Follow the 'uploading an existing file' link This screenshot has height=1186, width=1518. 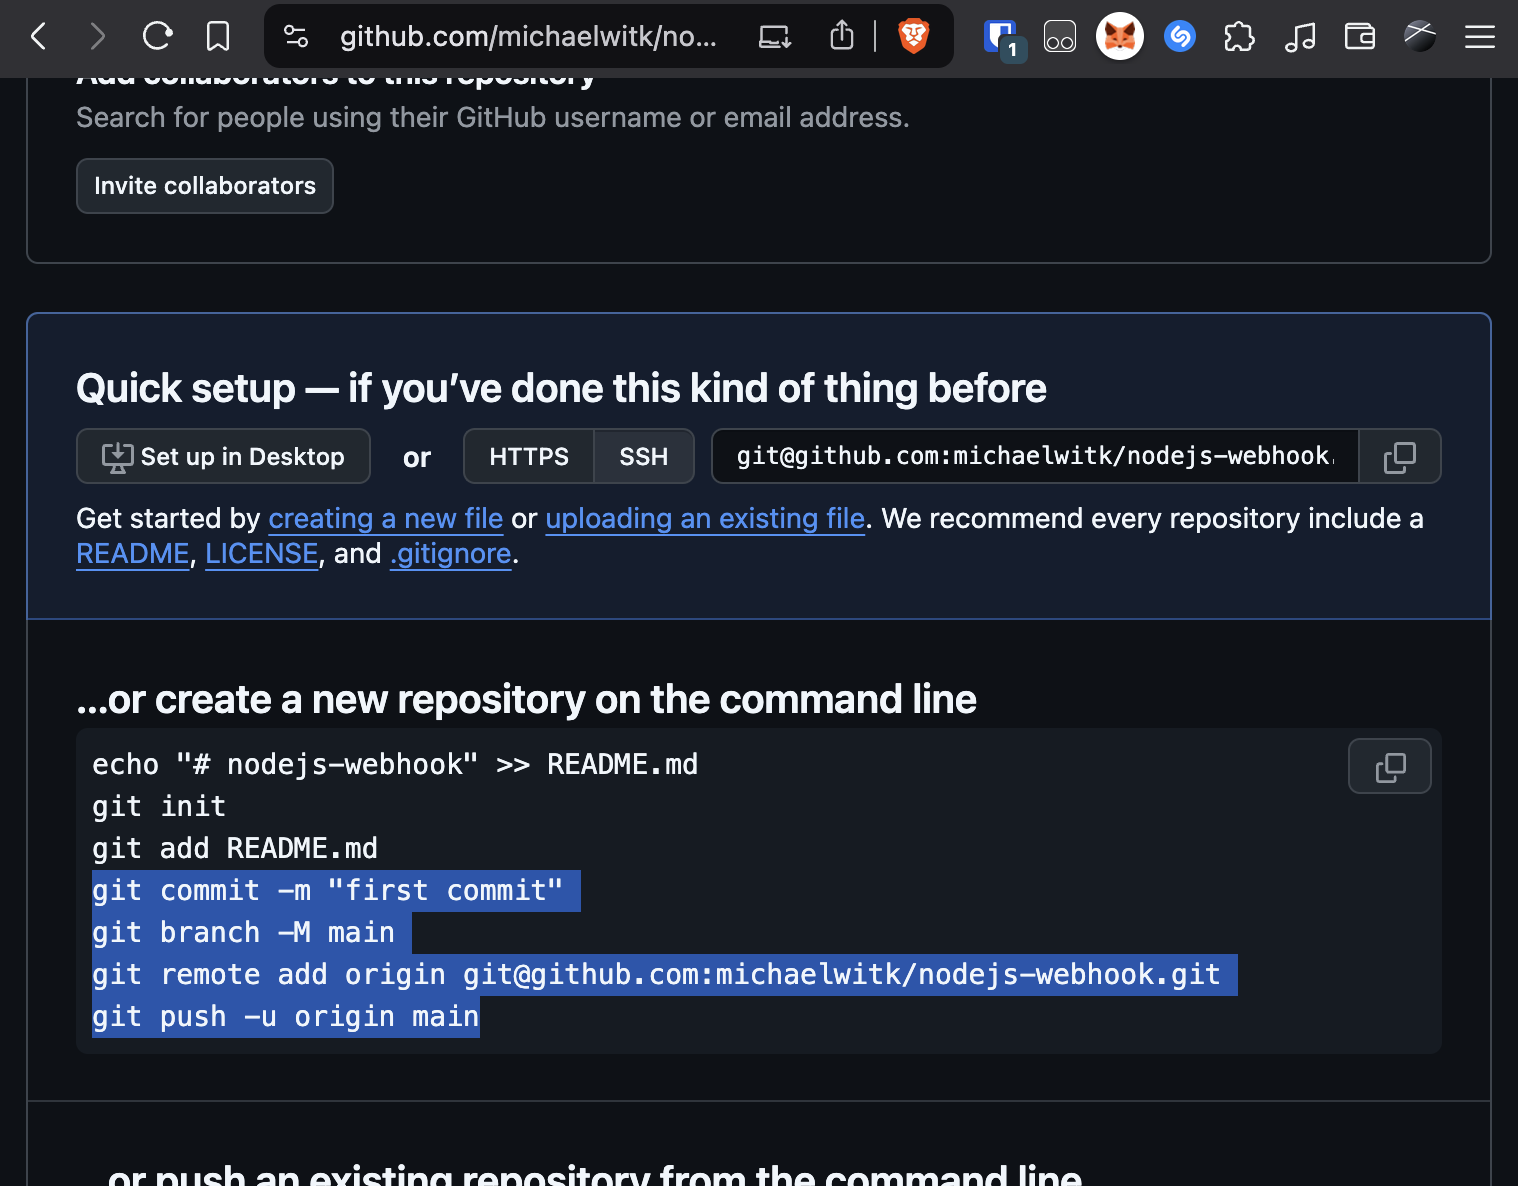pos(705,518)
